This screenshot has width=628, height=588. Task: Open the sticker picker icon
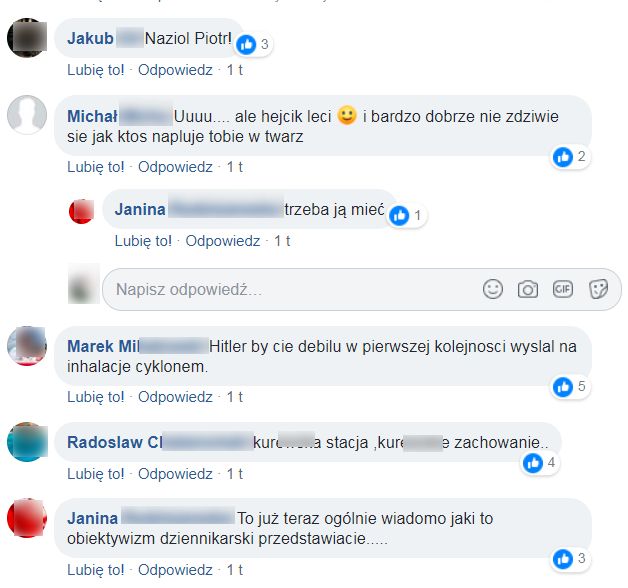click(x=598, y=289)
